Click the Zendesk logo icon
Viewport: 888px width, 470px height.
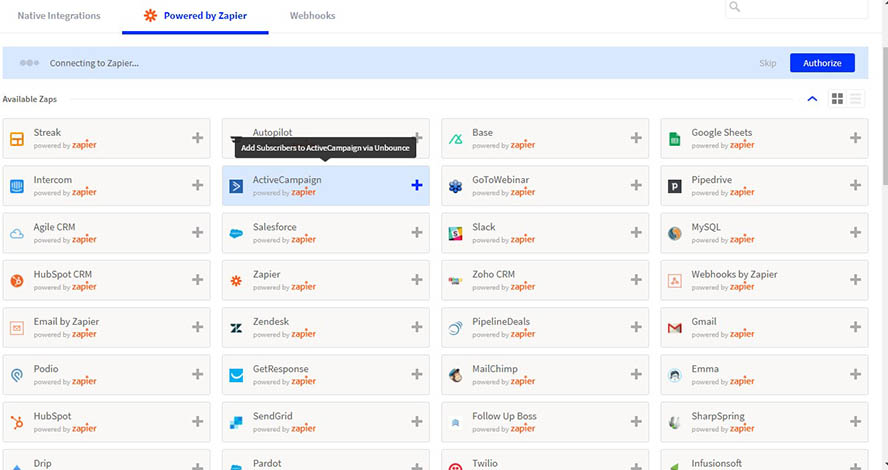pos(236,328)
